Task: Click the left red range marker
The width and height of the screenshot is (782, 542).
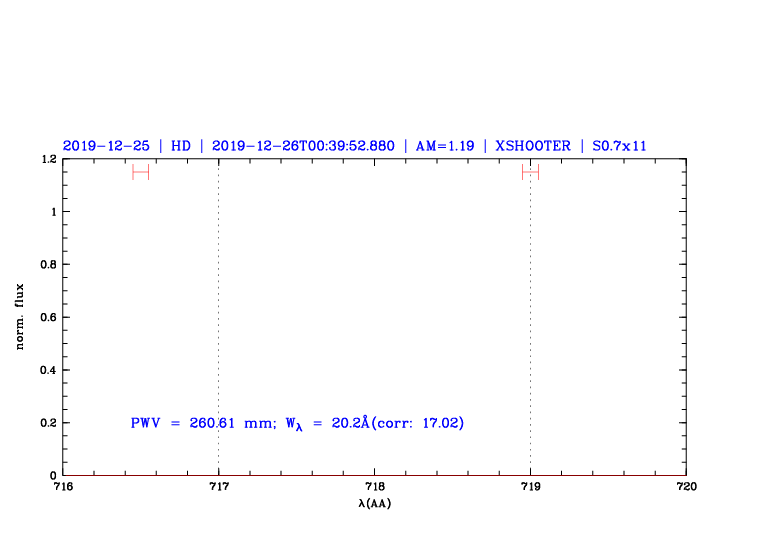Action: 140,172
